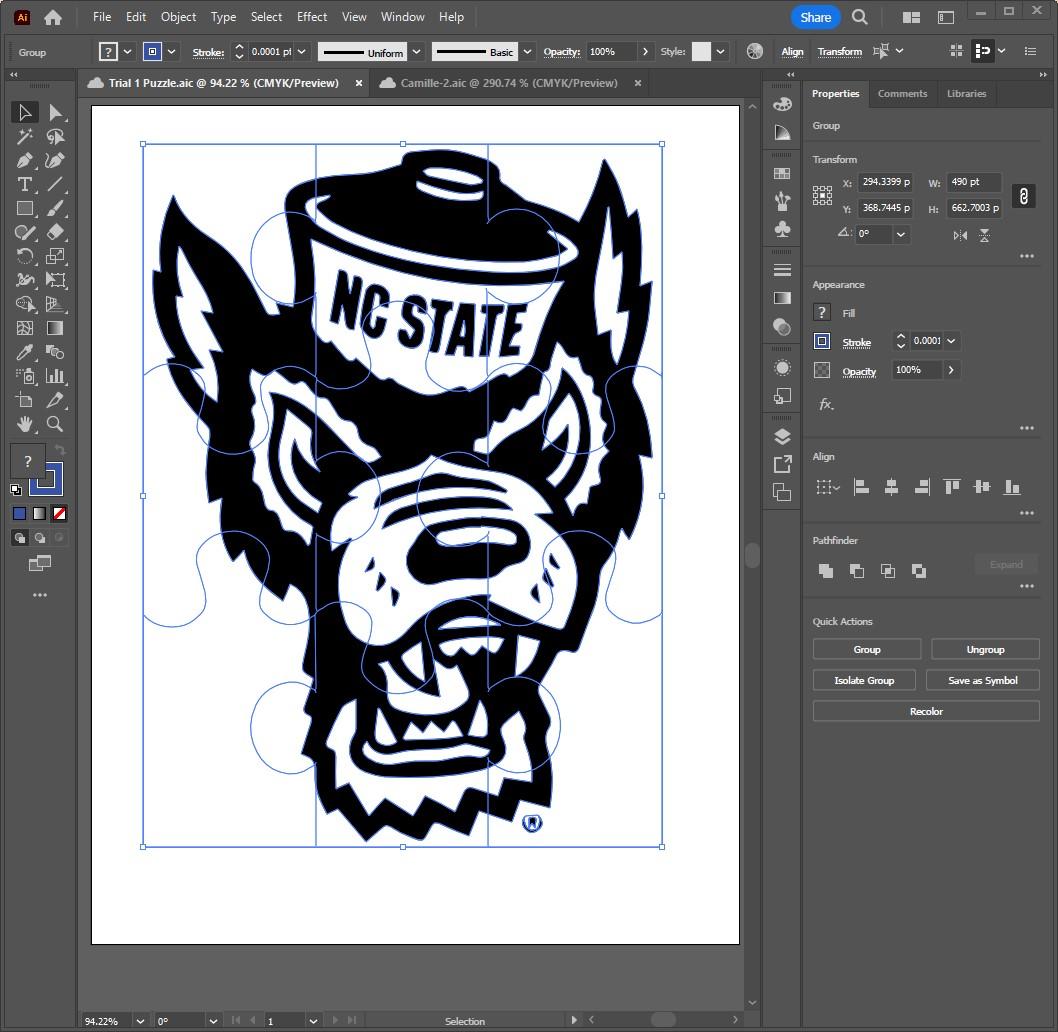Flip the selection horizontally
Viewport: 1058px width, 1032px height.
[x=960, y=236]
